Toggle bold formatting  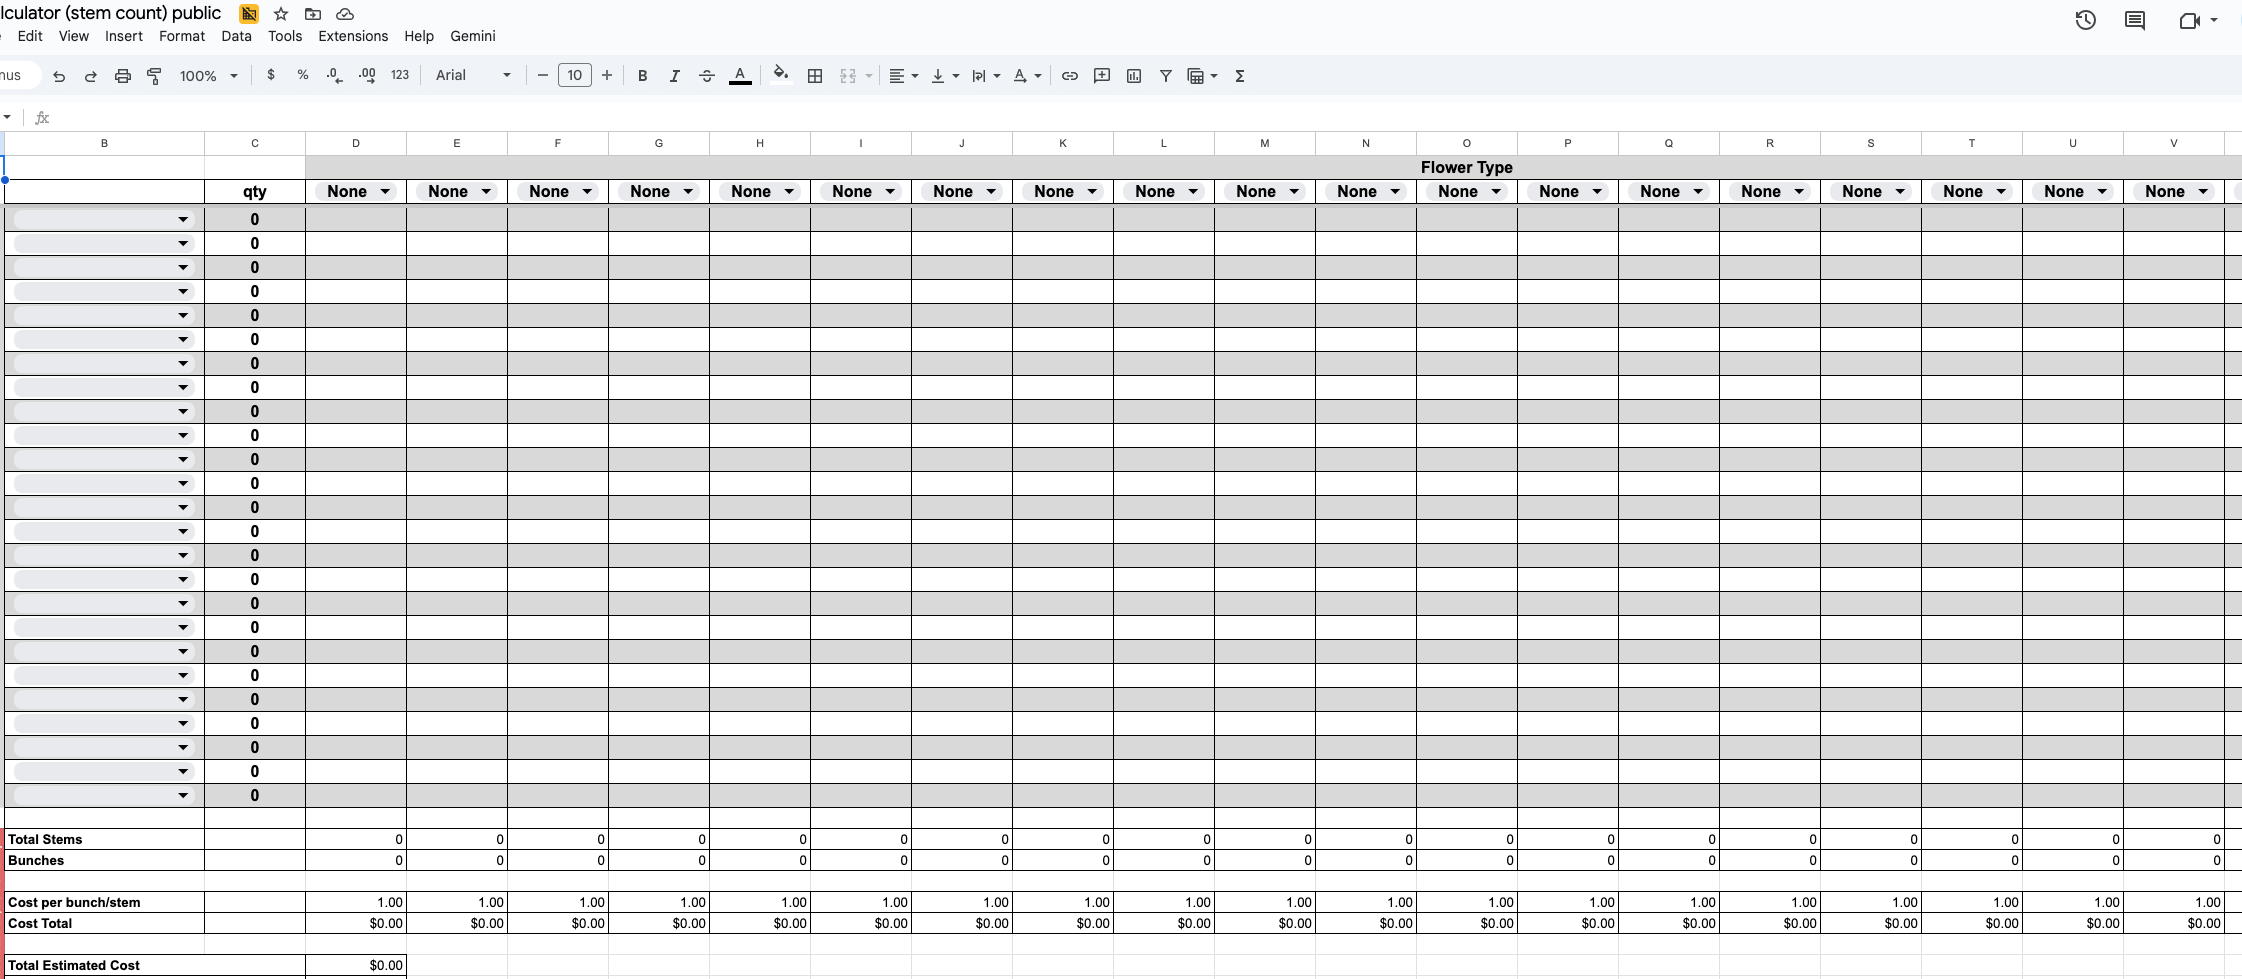click(642, 76)
